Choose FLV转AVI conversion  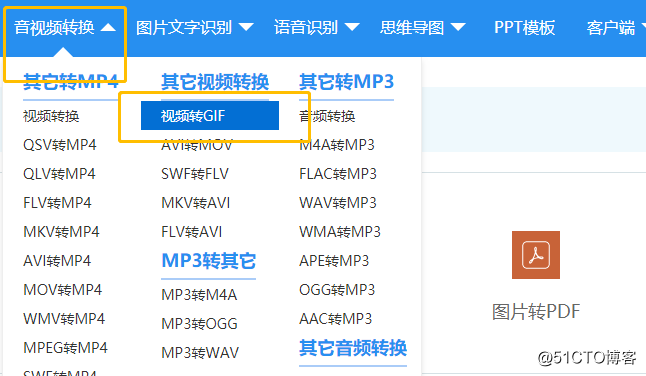coord(192,232)
